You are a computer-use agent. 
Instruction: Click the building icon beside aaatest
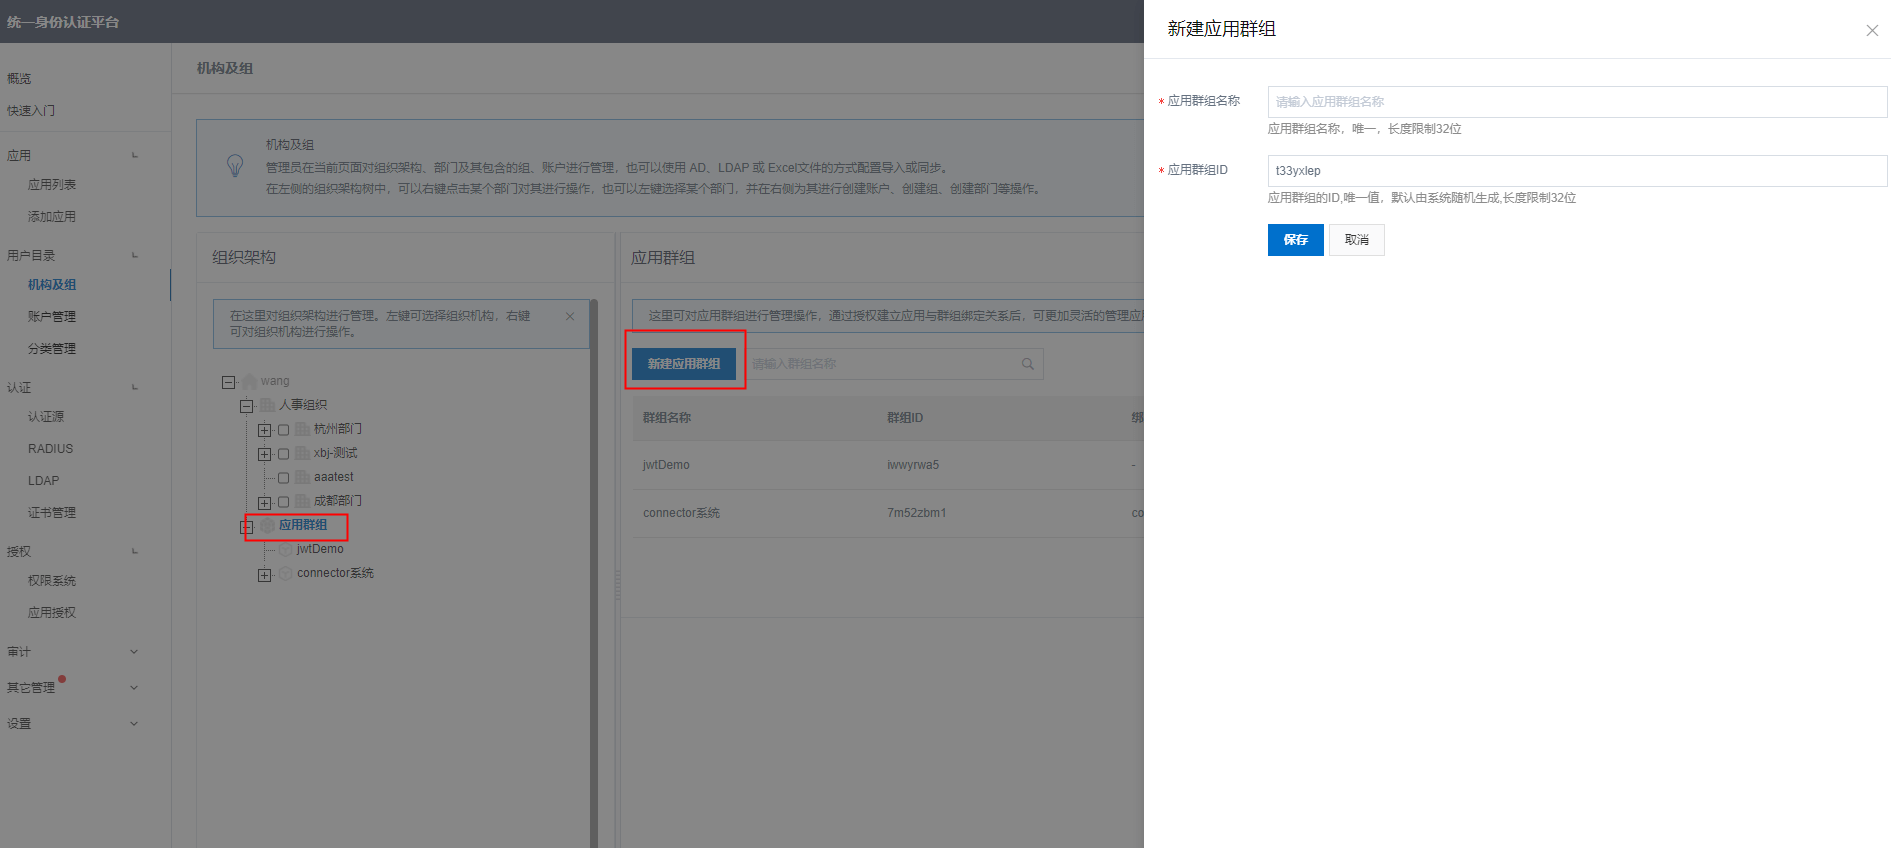click(x=302, y=477)
